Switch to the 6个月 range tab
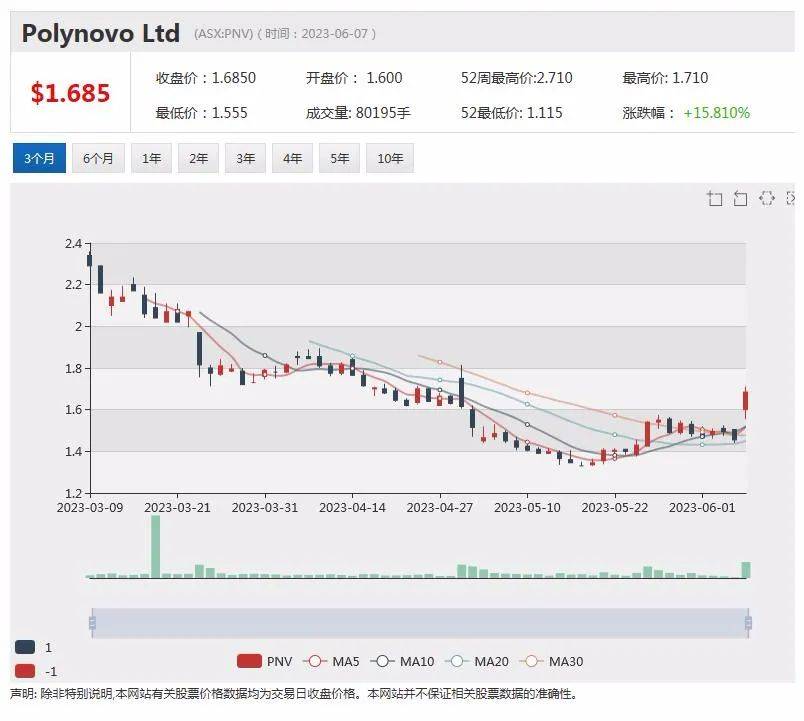The width and height of the screenshot is (804, 721). point(98,158)
